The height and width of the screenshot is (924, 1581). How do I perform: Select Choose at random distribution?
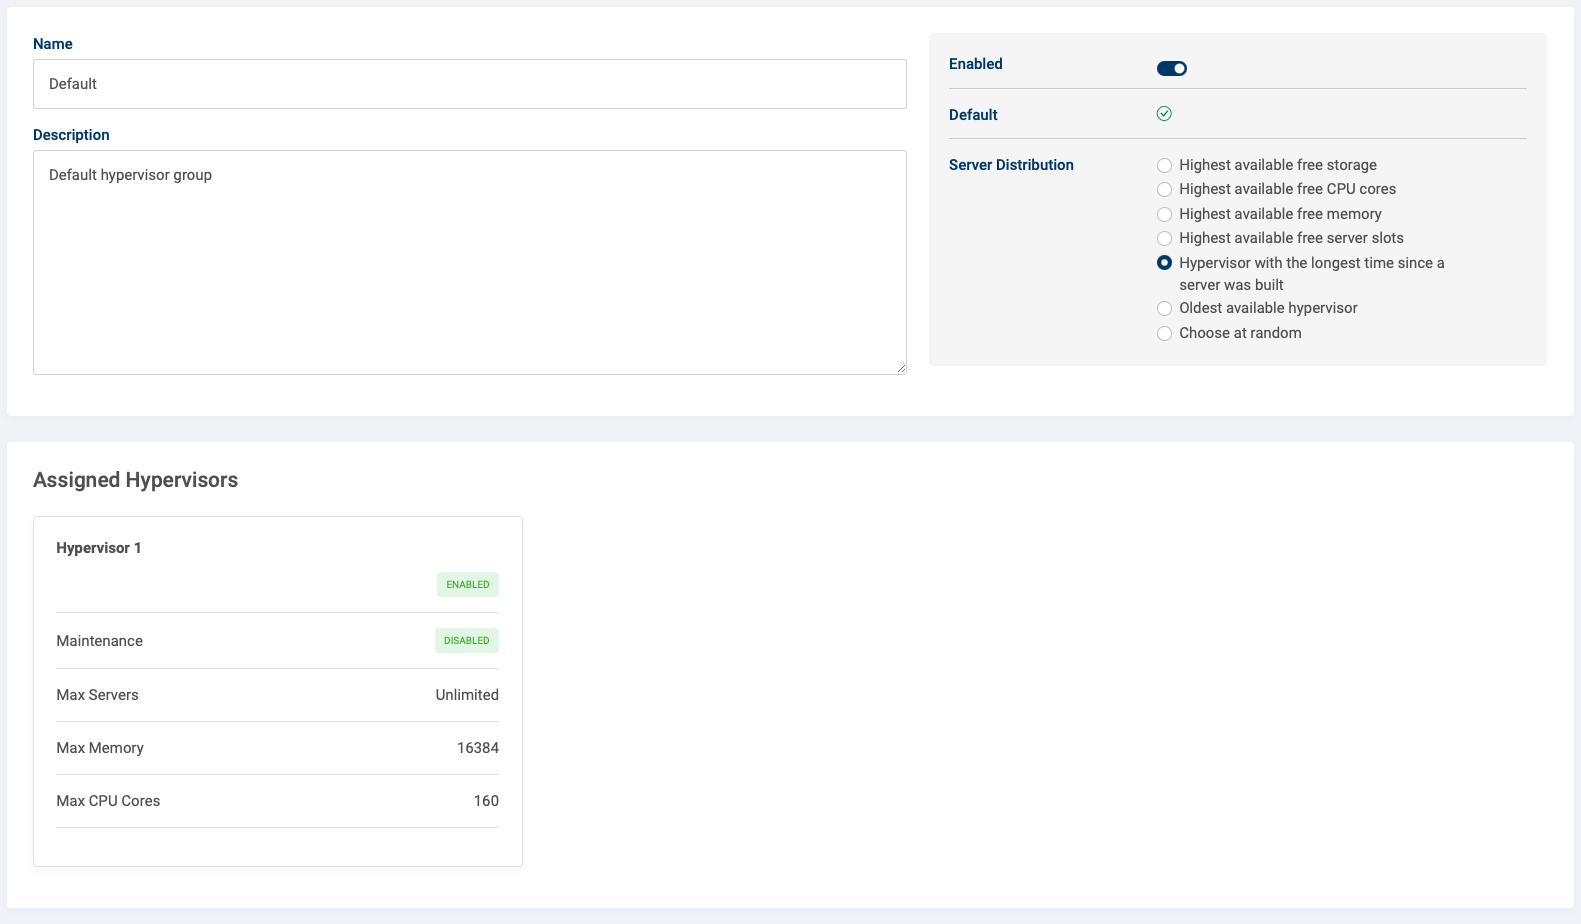point(1164,333)
